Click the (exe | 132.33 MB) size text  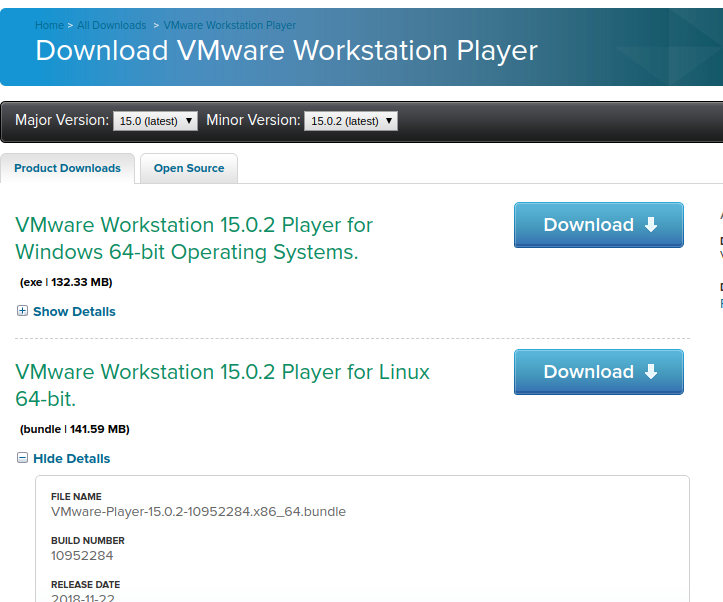click(66, 282)
